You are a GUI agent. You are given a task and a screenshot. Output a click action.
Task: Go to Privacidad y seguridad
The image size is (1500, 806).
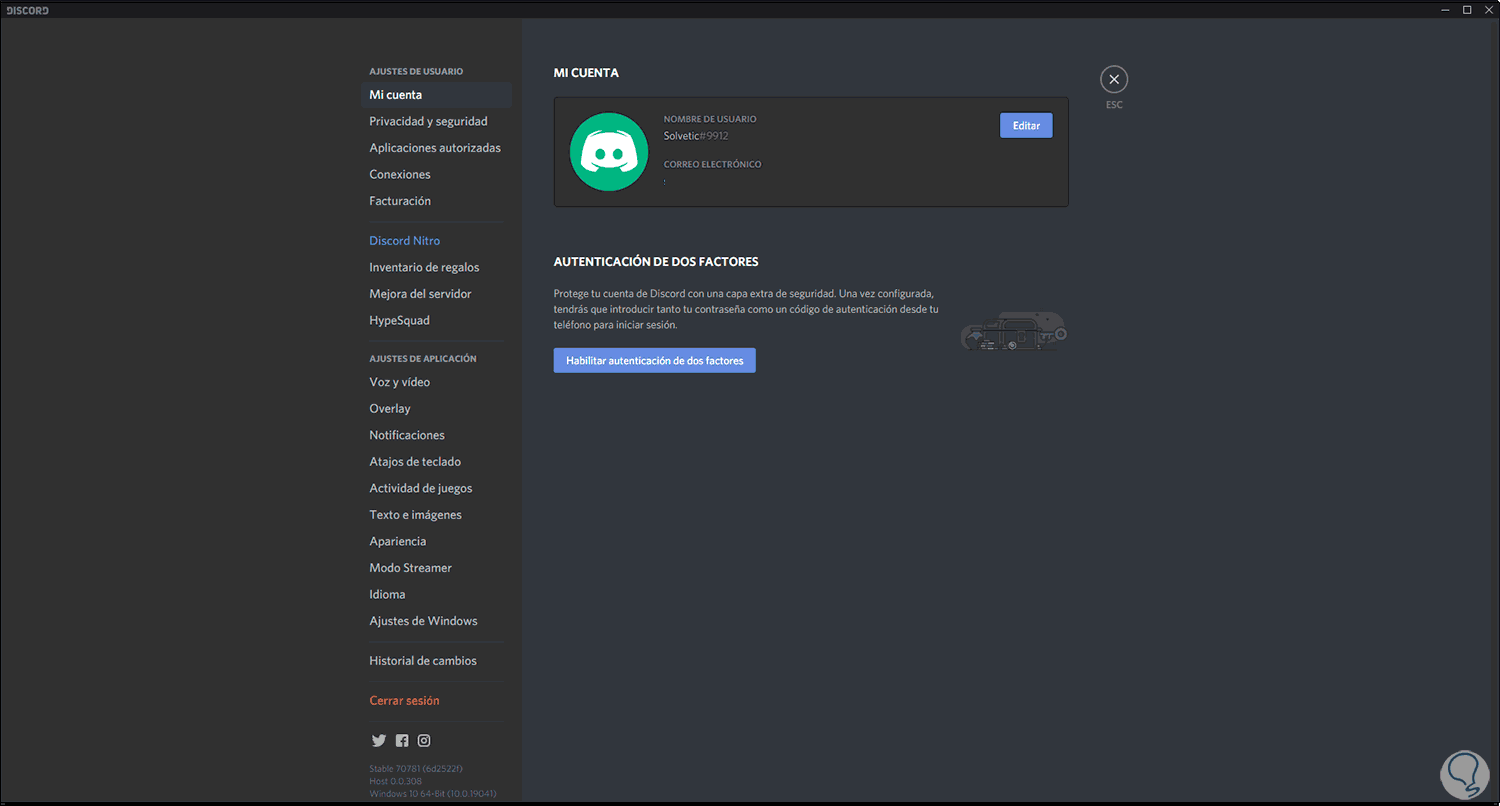coord(436,121)
